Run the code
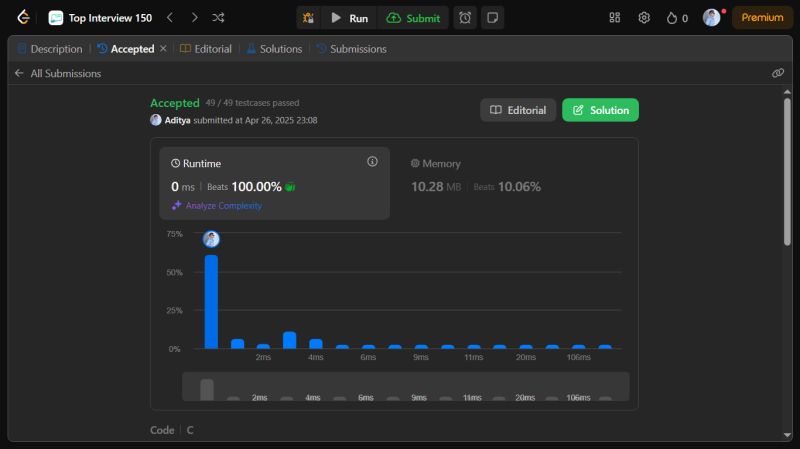The width and height of the screenshot is (800, 449). coord(349,18)
